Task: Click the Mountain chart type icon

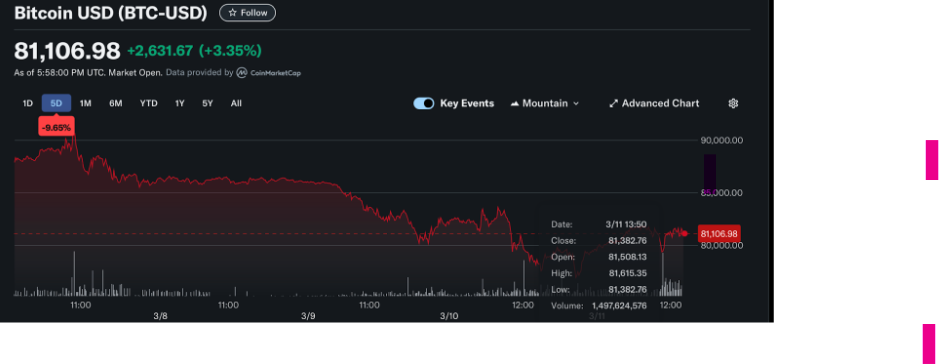Action: click(x=514, y=104)
